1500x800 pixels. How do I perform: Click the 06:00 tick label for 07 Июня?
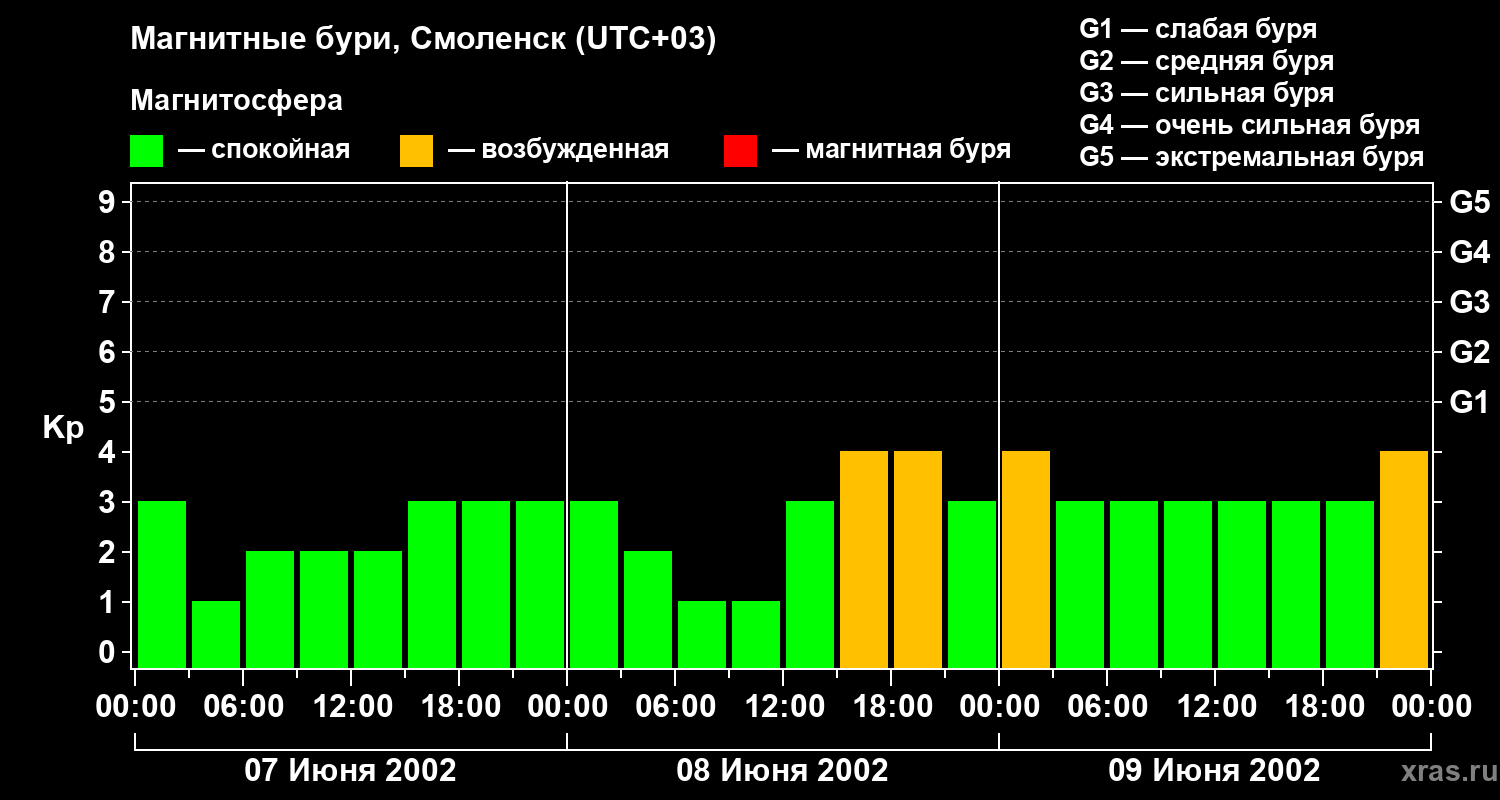pyautogui.click(x=243, y=707)
